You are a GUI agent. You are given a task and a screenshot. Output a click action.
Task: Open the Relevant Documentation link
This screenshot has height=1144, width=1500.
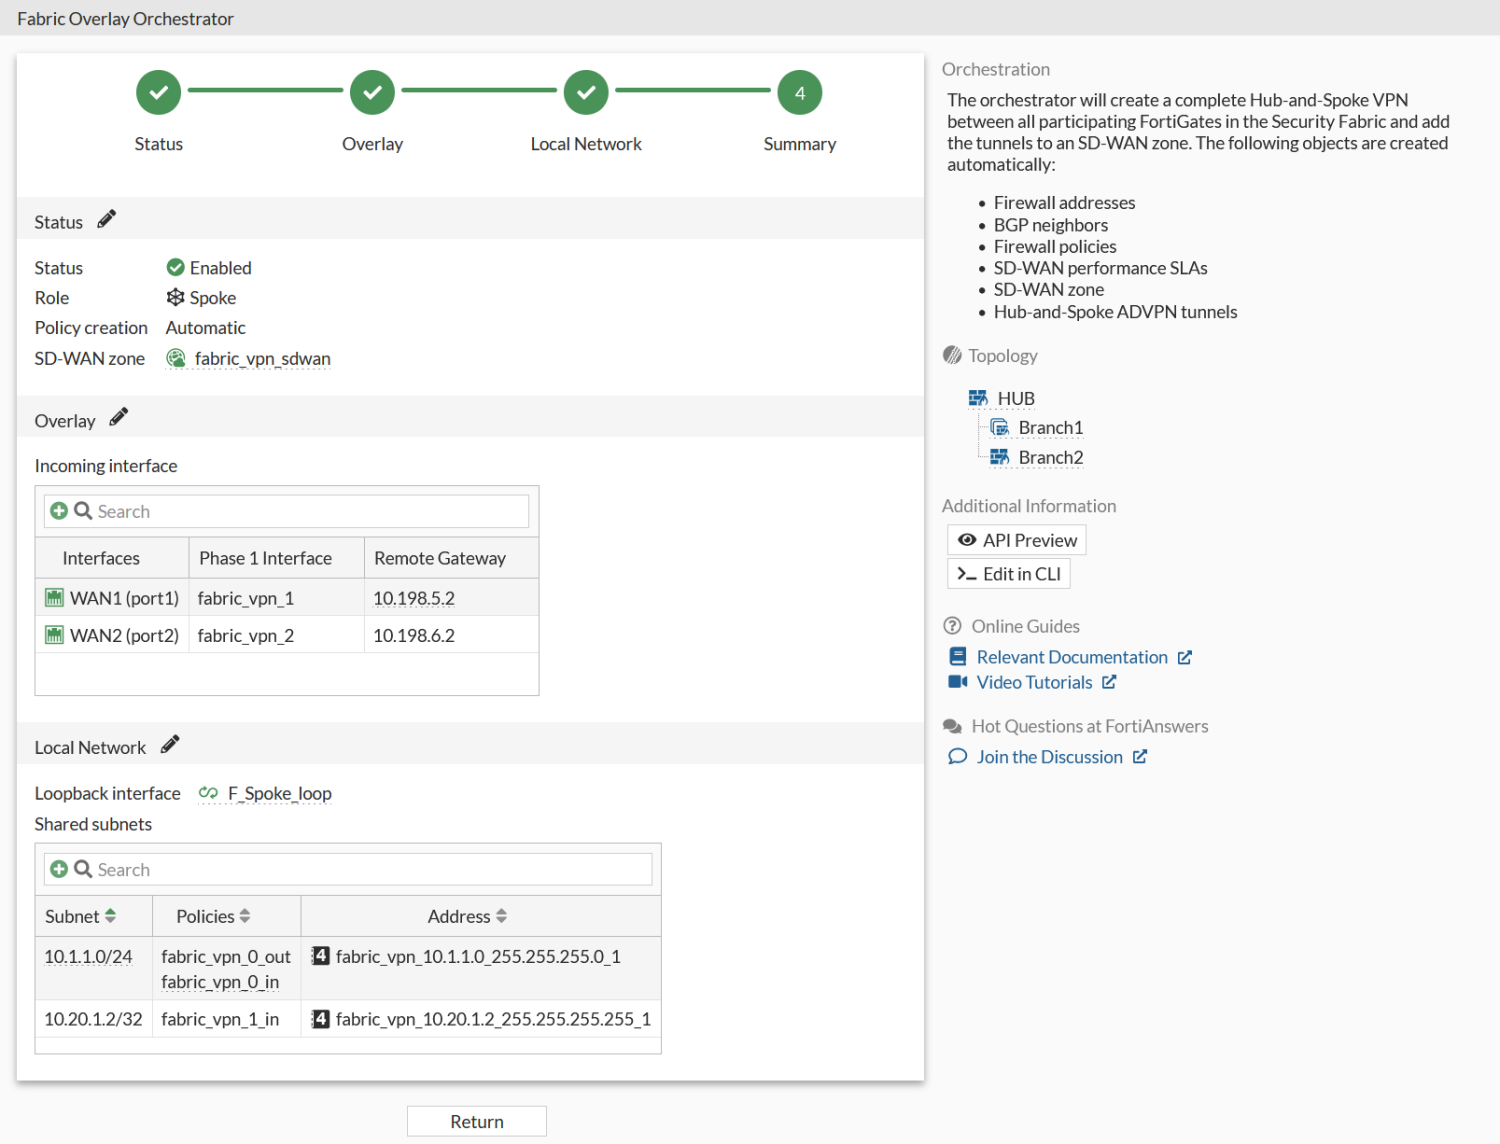(1071, 656)
